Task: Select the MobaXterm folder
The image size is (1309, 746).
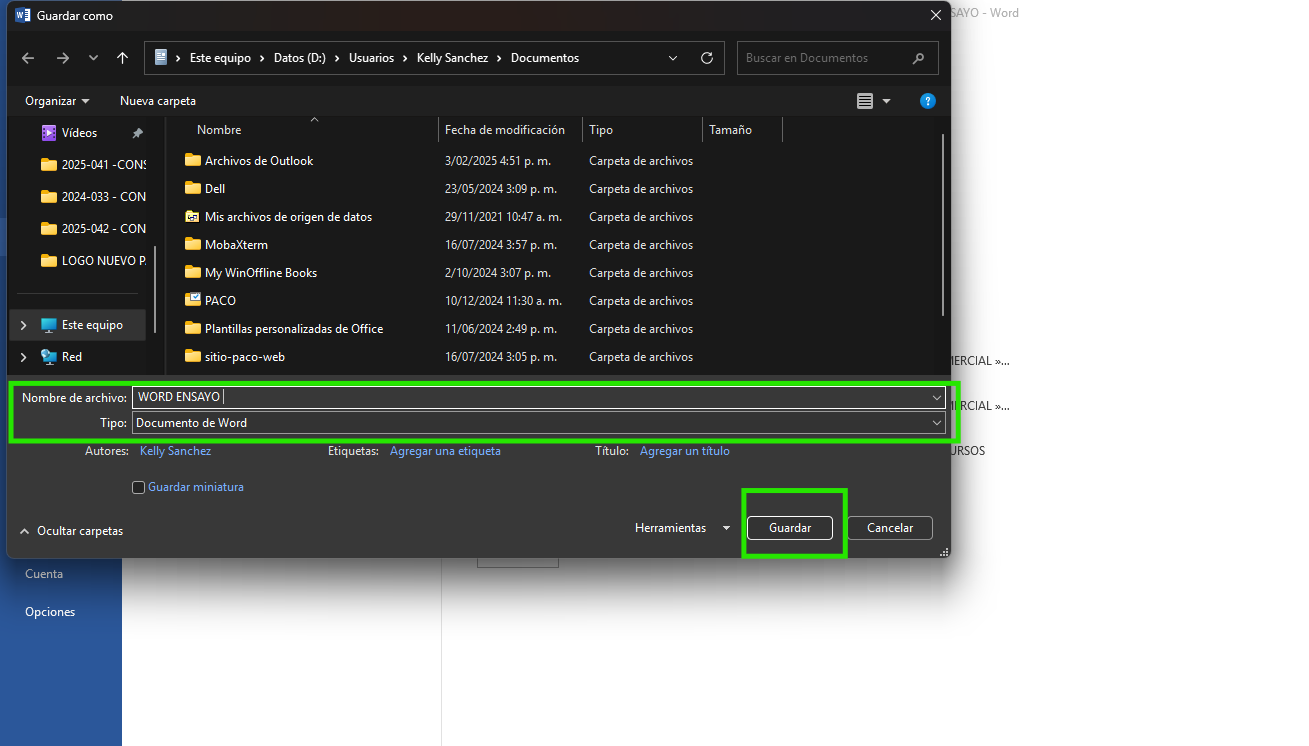Action: [x=236, y=245]
